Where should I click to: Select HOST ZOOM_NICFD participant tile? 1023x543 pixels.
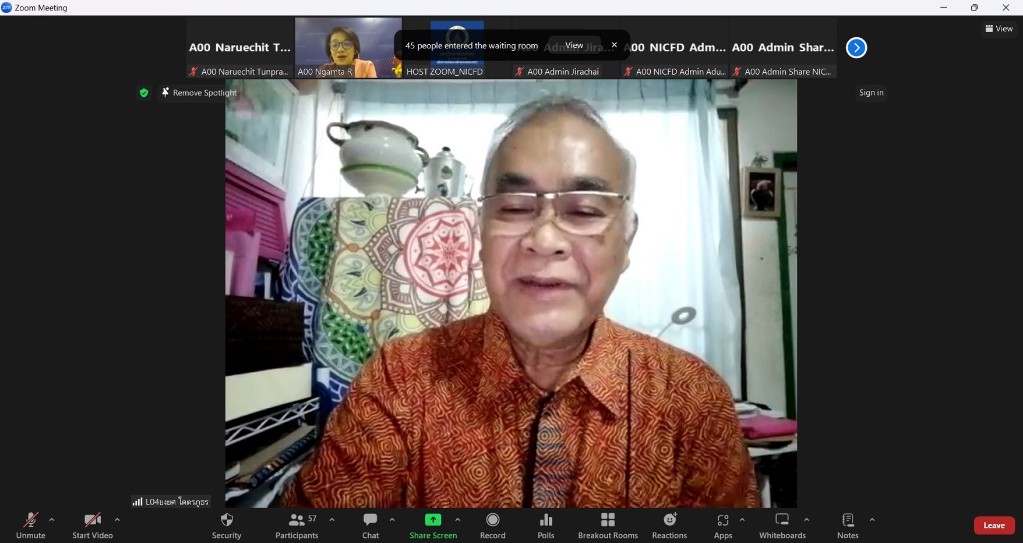point(457,48)
